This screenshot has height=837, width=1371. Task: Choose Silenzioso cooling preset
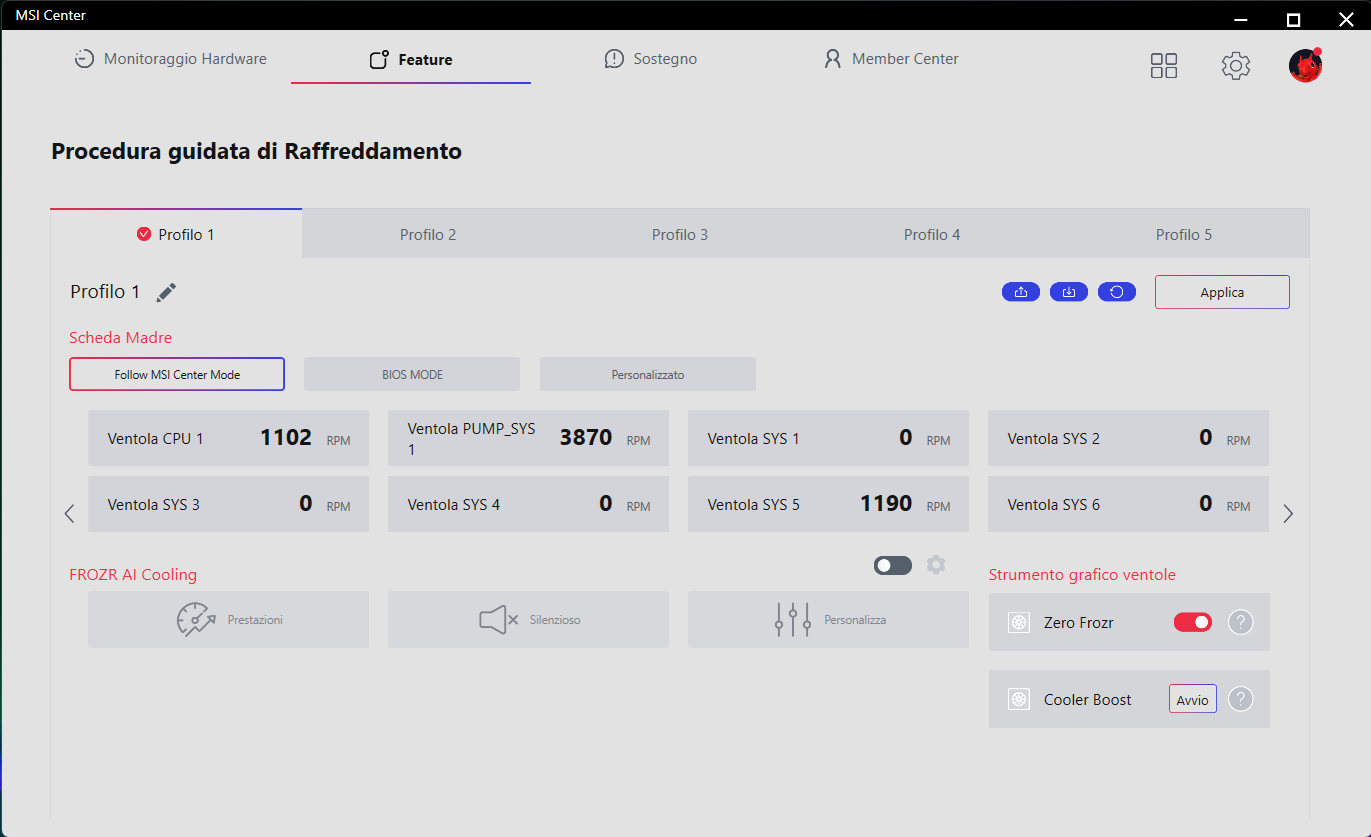pyautogui.click(x=528, y=620)
